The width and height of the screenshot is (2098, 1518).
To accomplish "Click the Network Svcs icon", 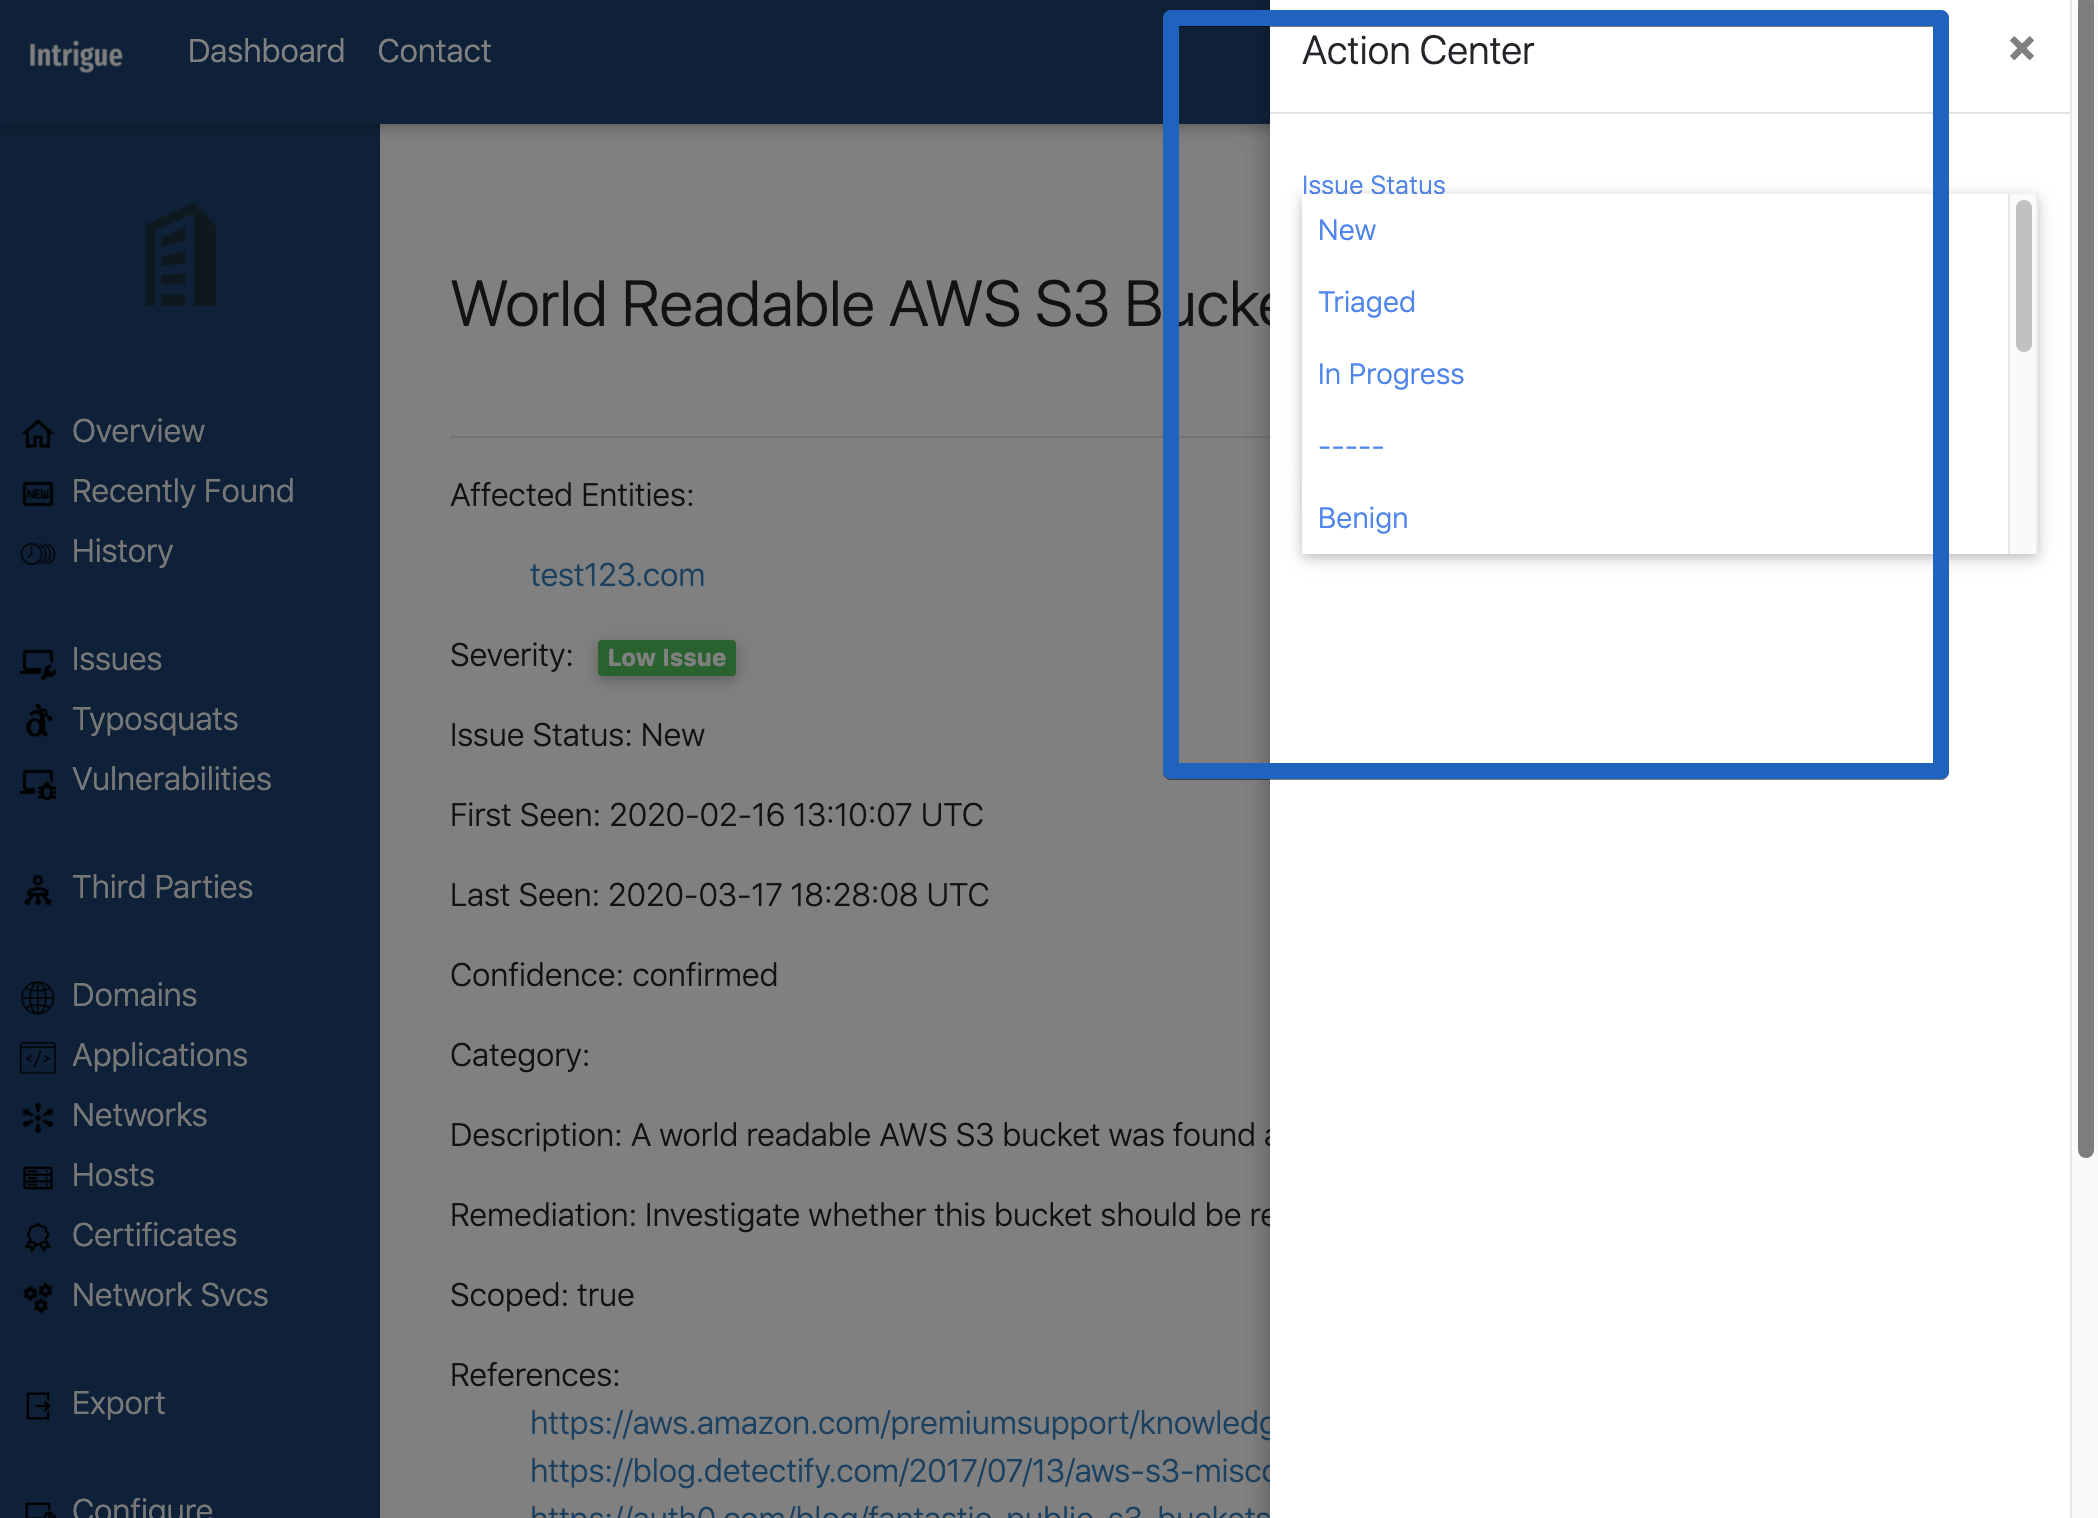I will (x=38, y=1297).
